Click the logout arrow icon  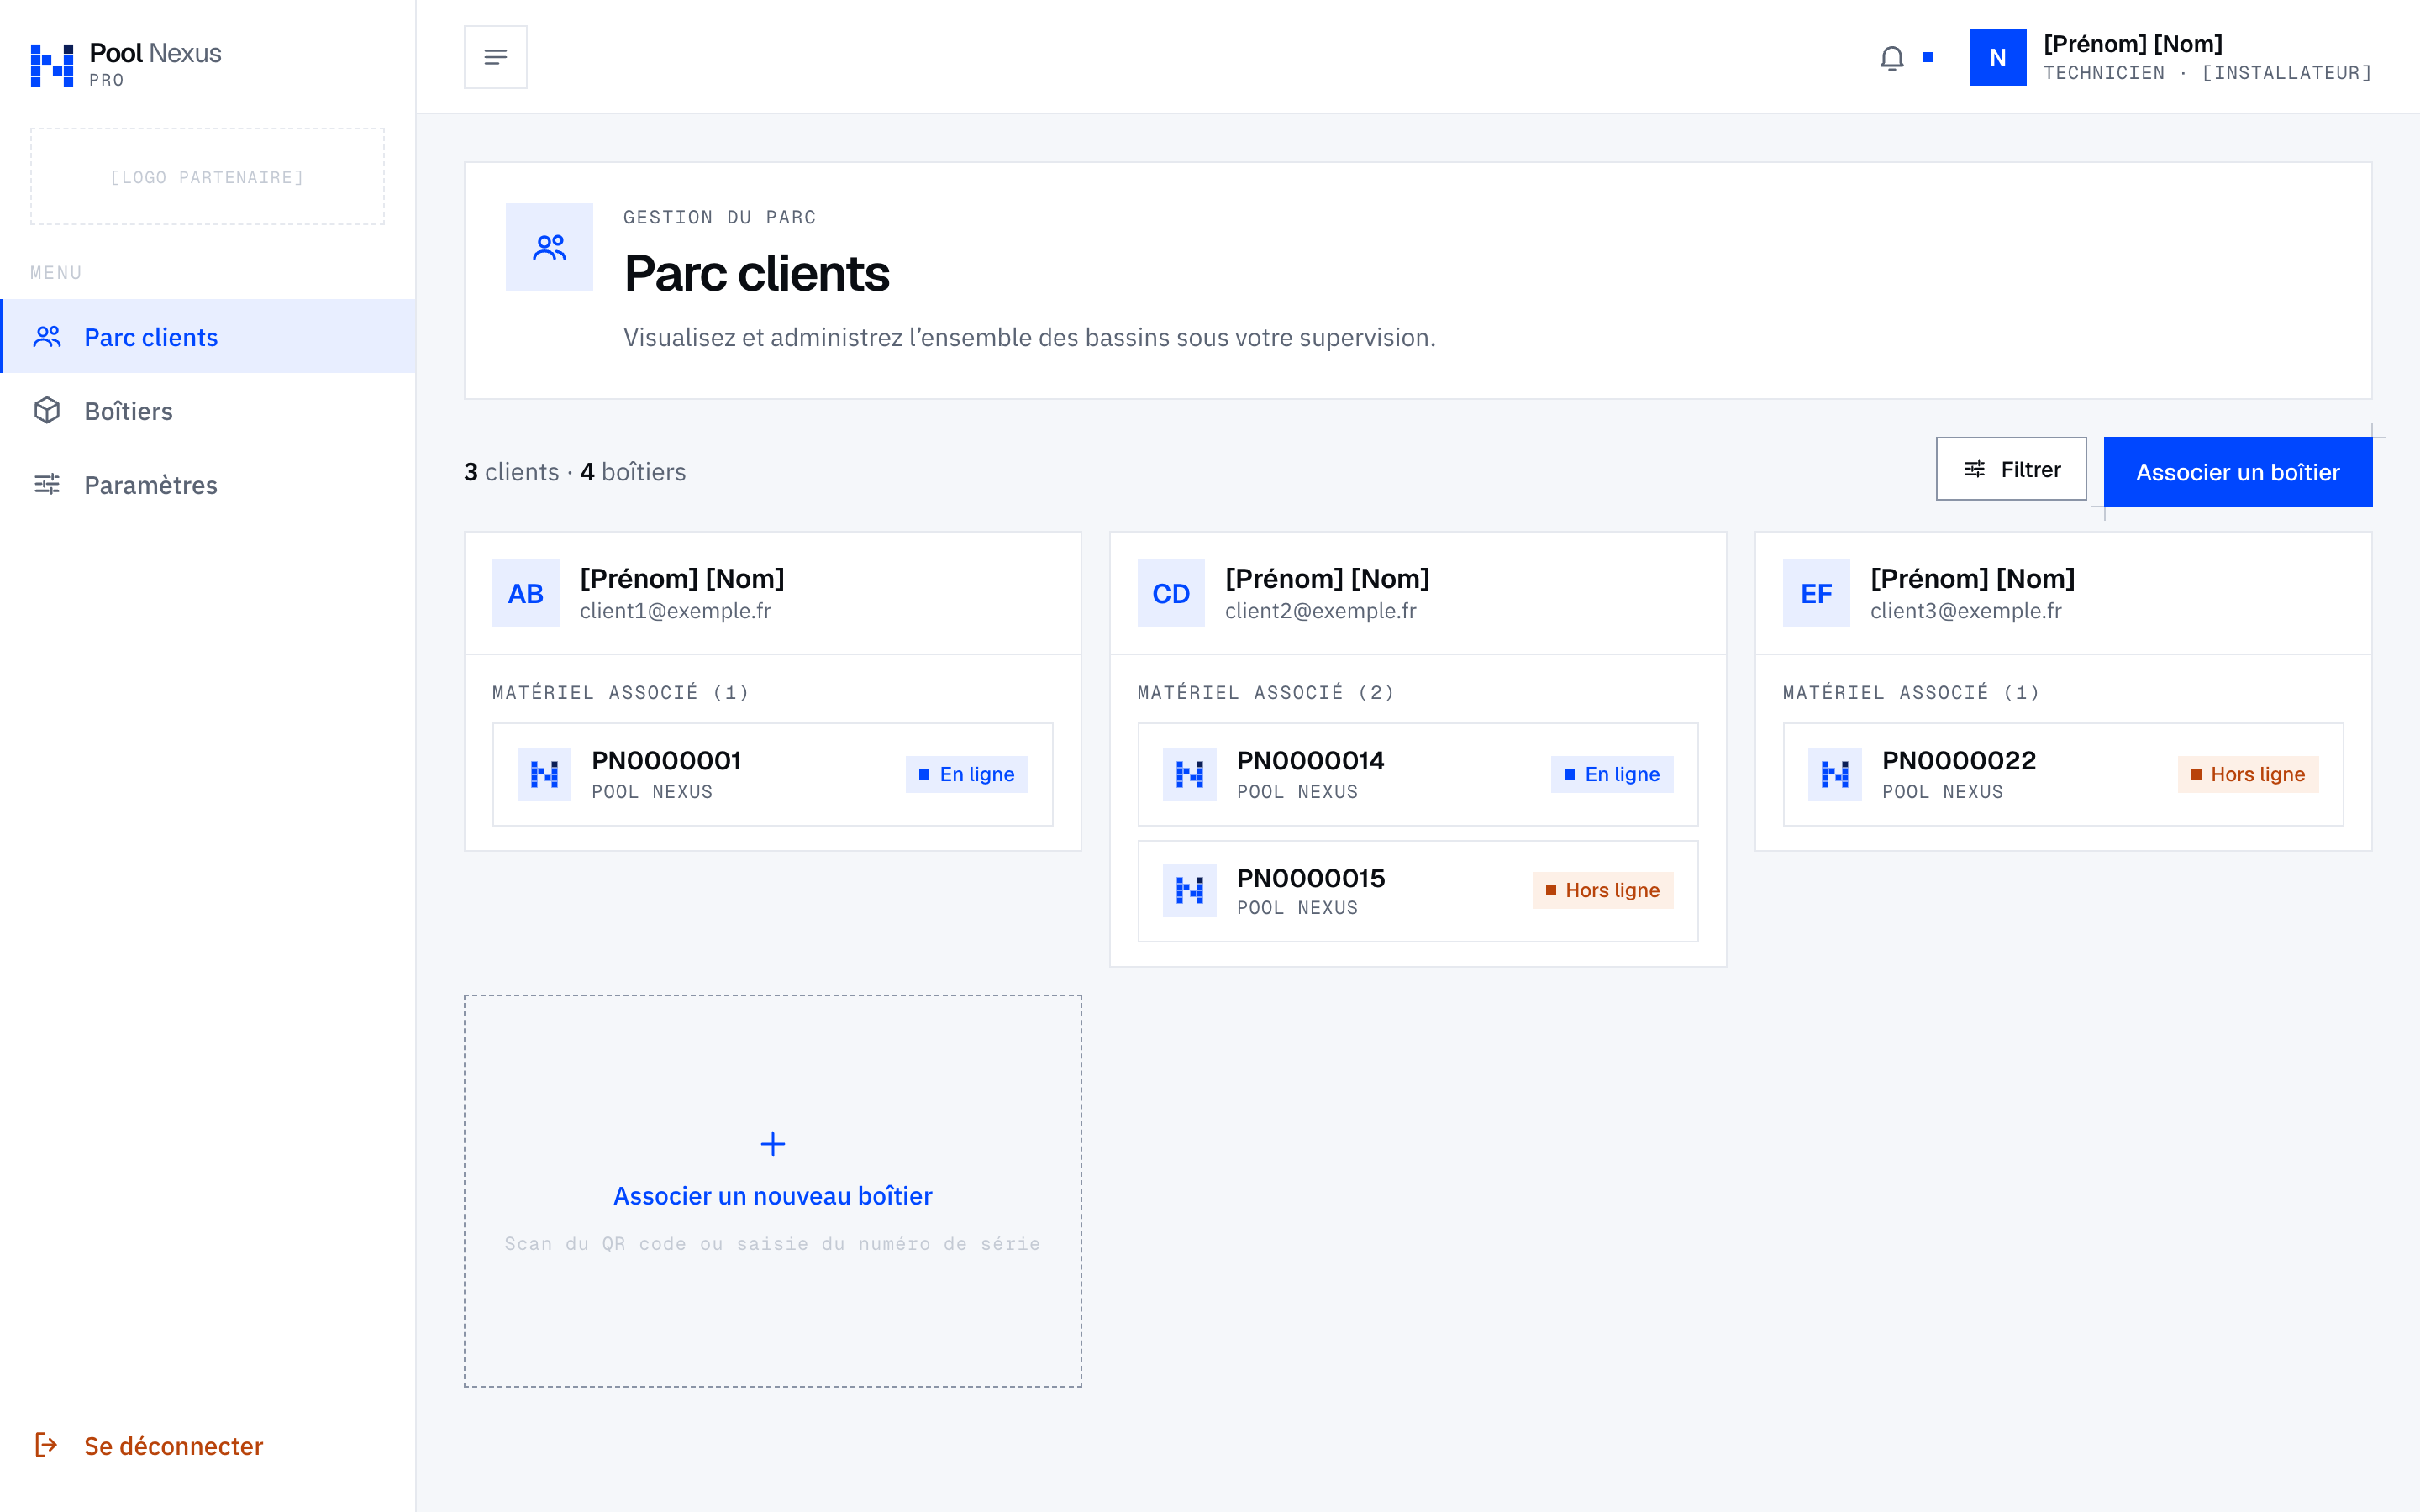click(47, 1445)
